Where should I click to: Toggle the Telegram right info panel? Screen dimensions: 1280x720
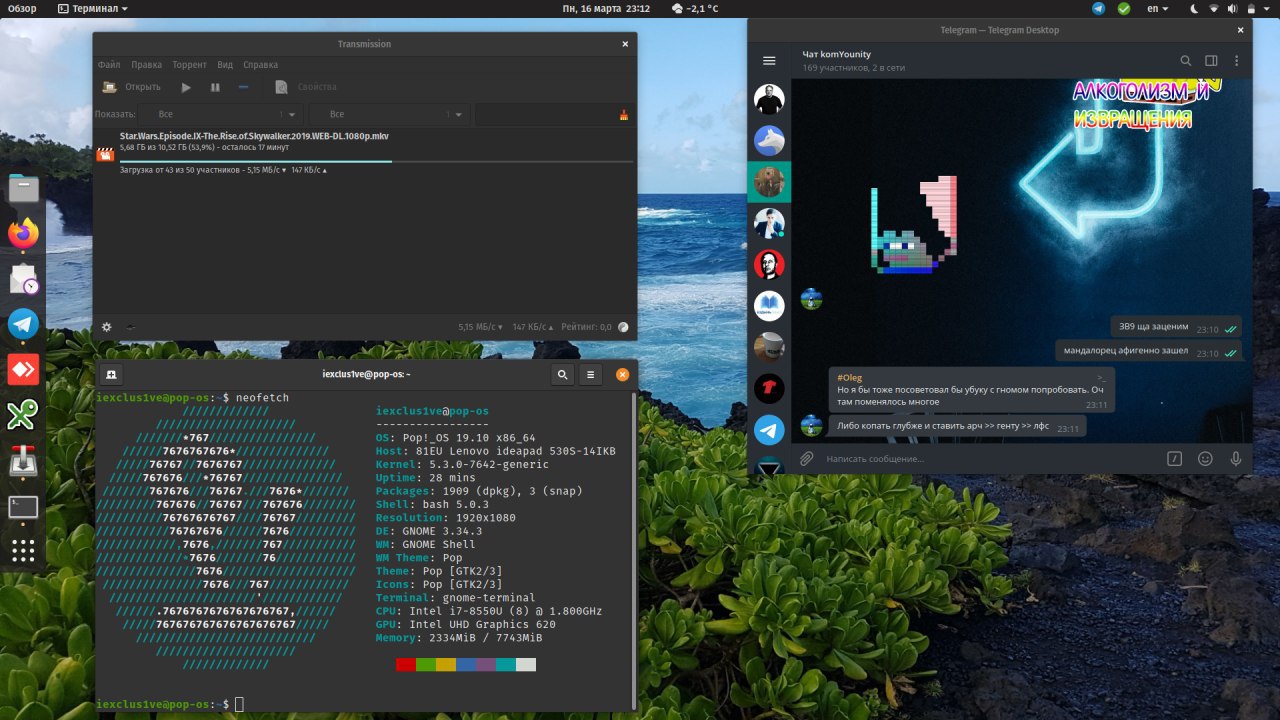(1211, 61)
